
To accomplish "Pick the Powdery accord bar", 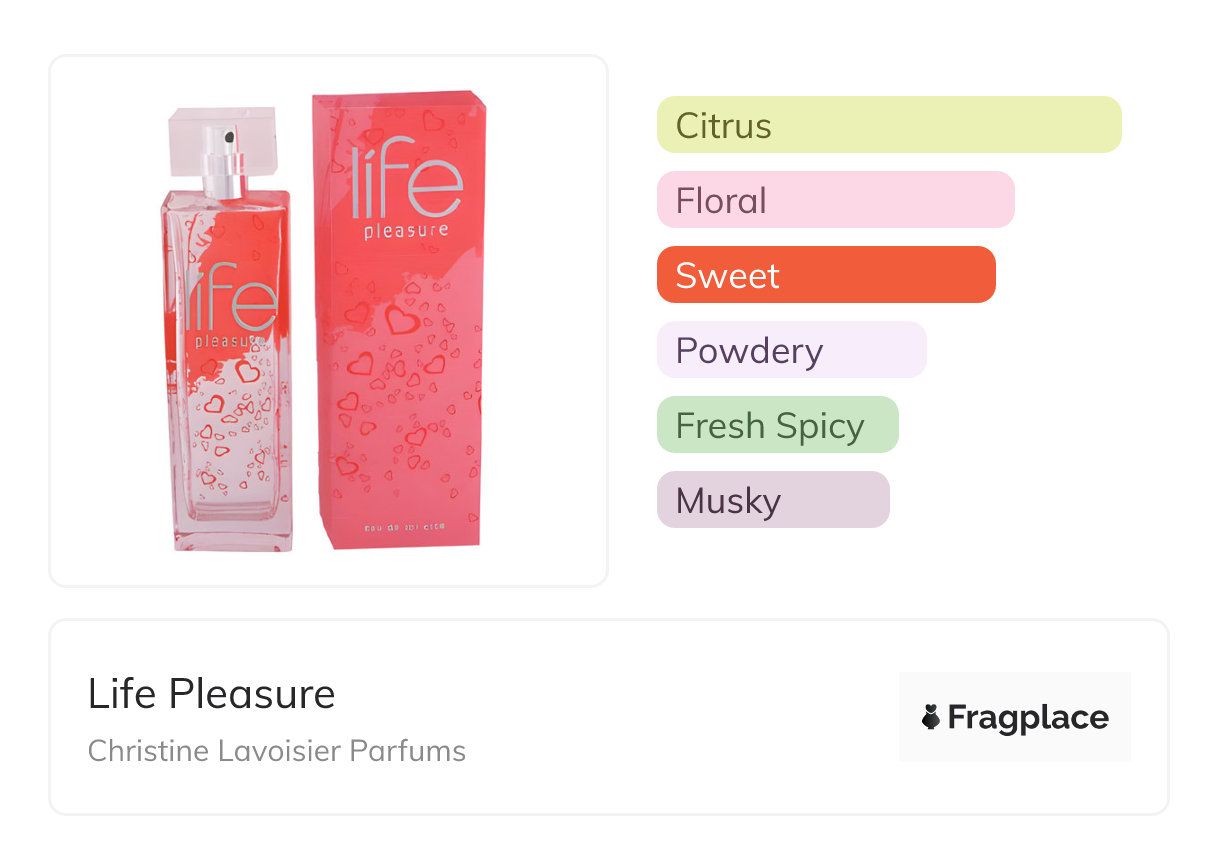I will 791,350.
